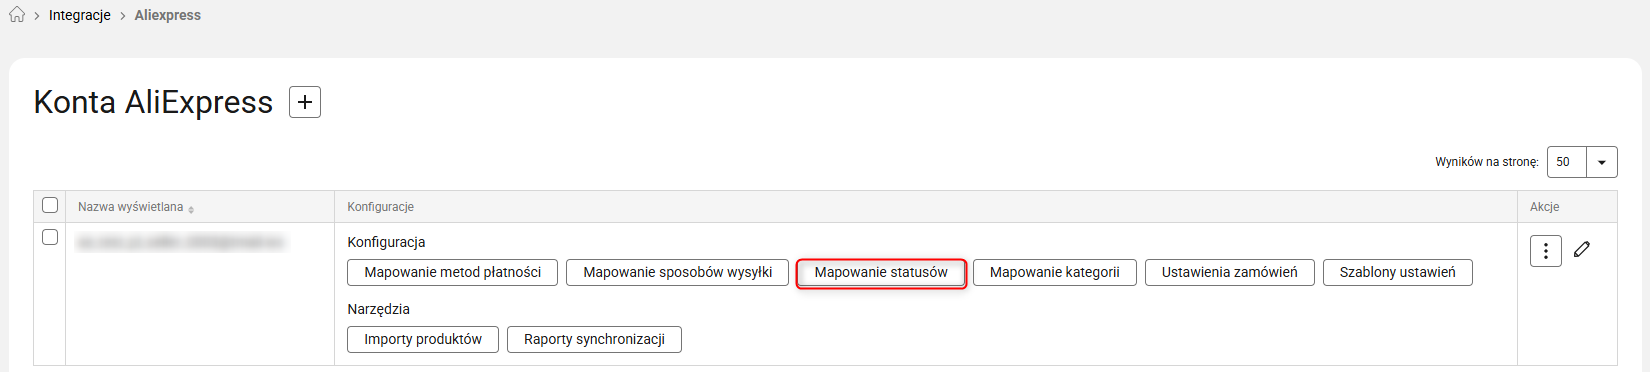Open the three-dot actions menu
This screenshot has width=1650, height=372.
click(x=1546, y=251)
